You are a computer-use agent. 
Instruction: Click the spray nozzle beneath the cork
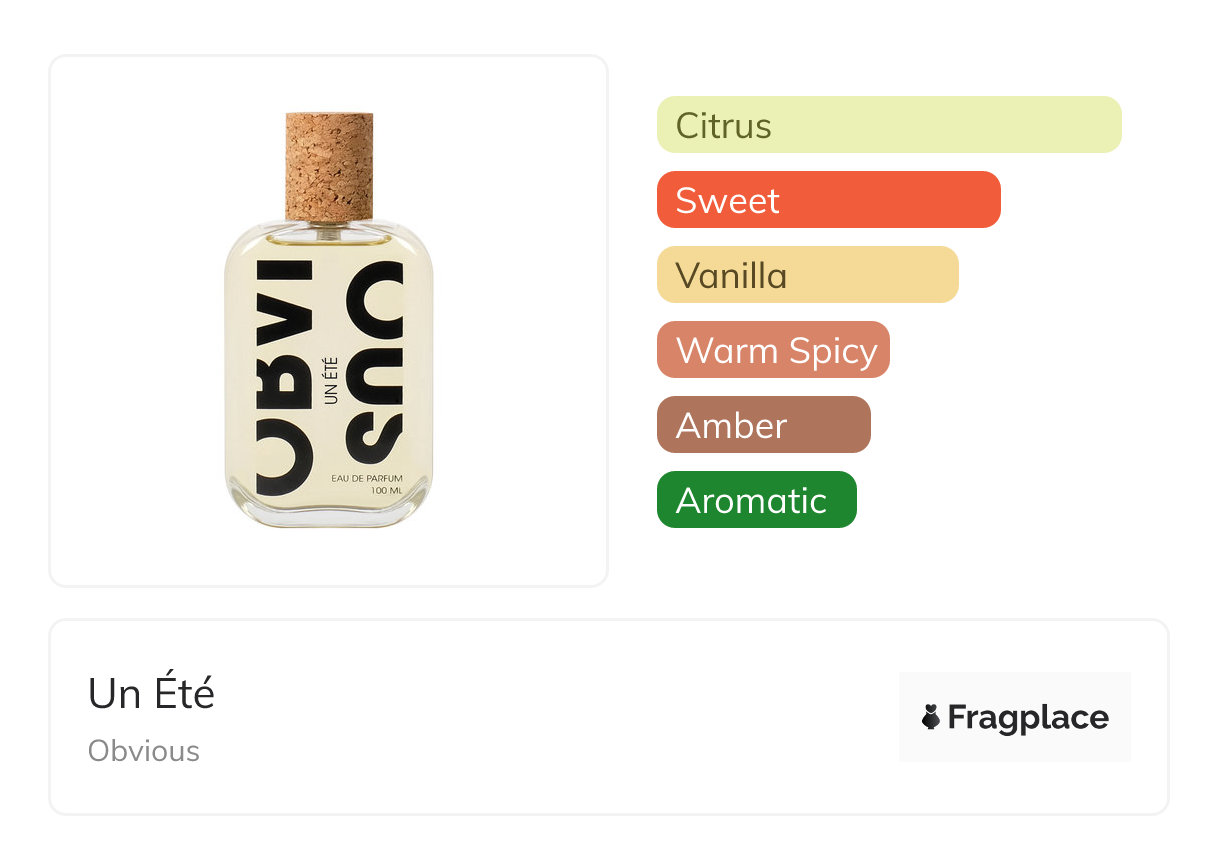(x=327, y=228)
